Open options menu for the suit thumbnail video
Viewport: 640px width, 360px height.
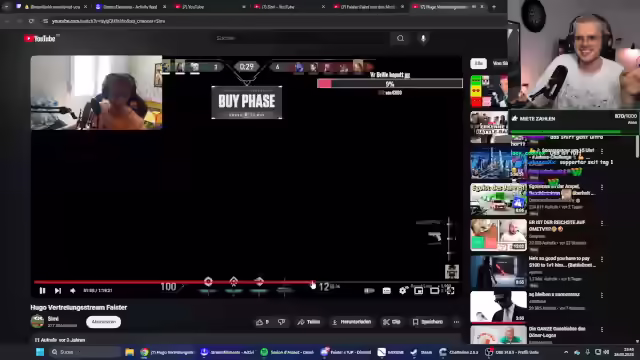[602, 294]
